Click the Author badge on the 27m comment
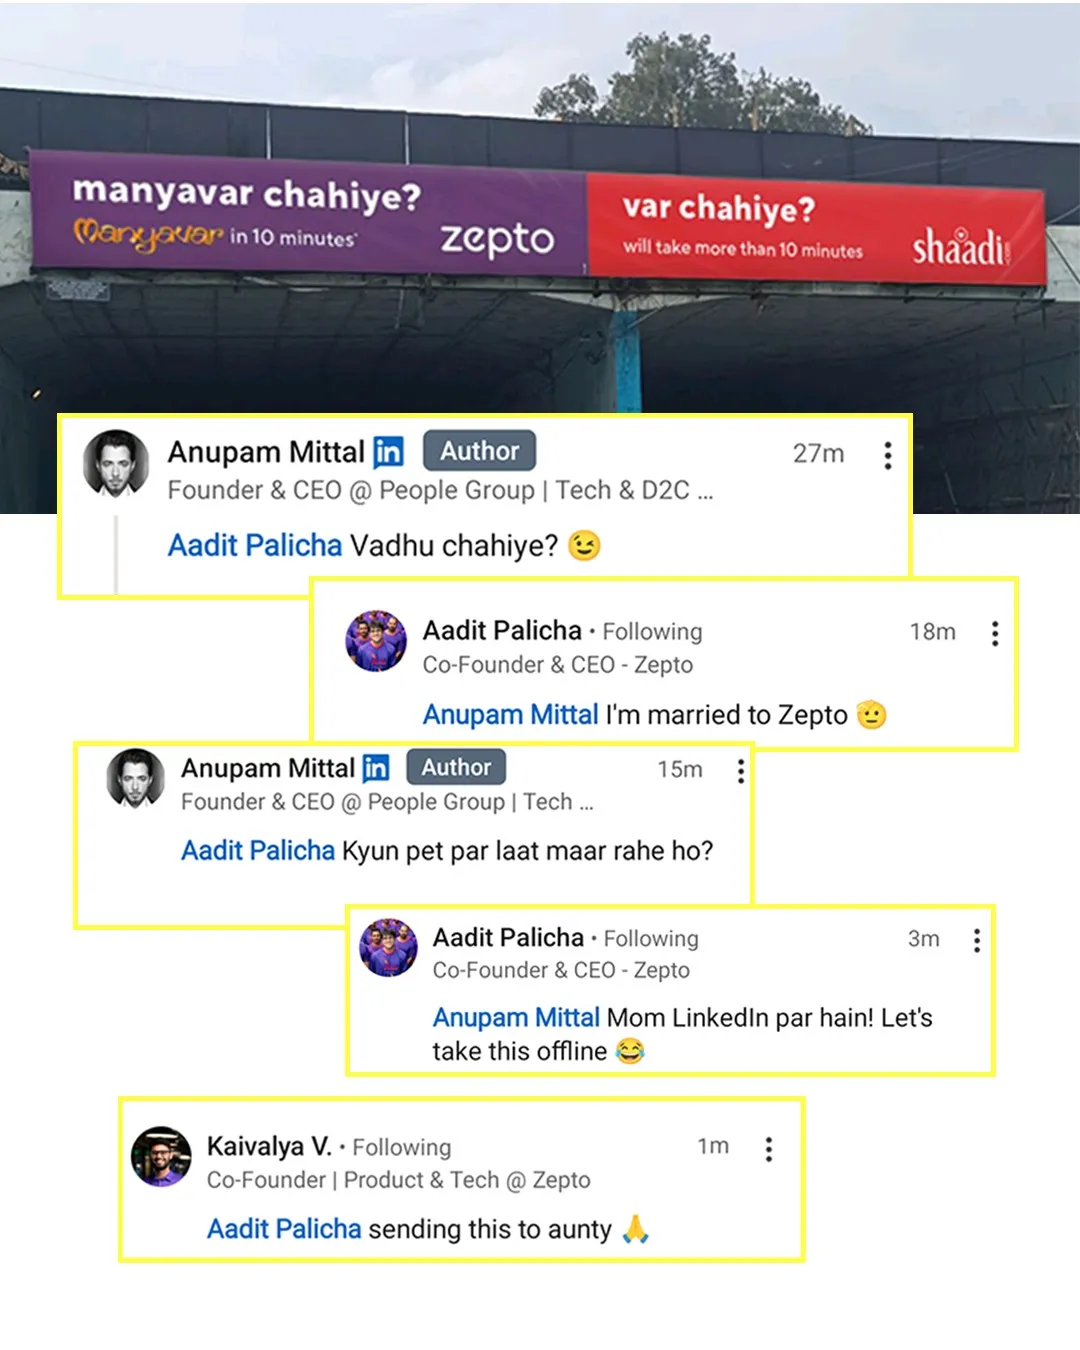Image resolution: width=1080 pixels, height=1350 pixels. [479, 450]
